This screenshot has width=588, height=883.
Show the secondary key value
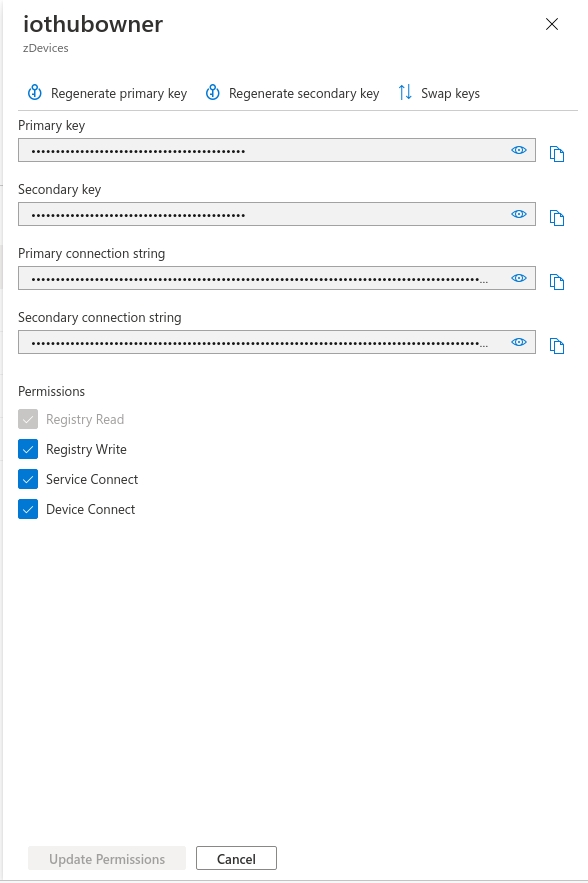point(519,214)
